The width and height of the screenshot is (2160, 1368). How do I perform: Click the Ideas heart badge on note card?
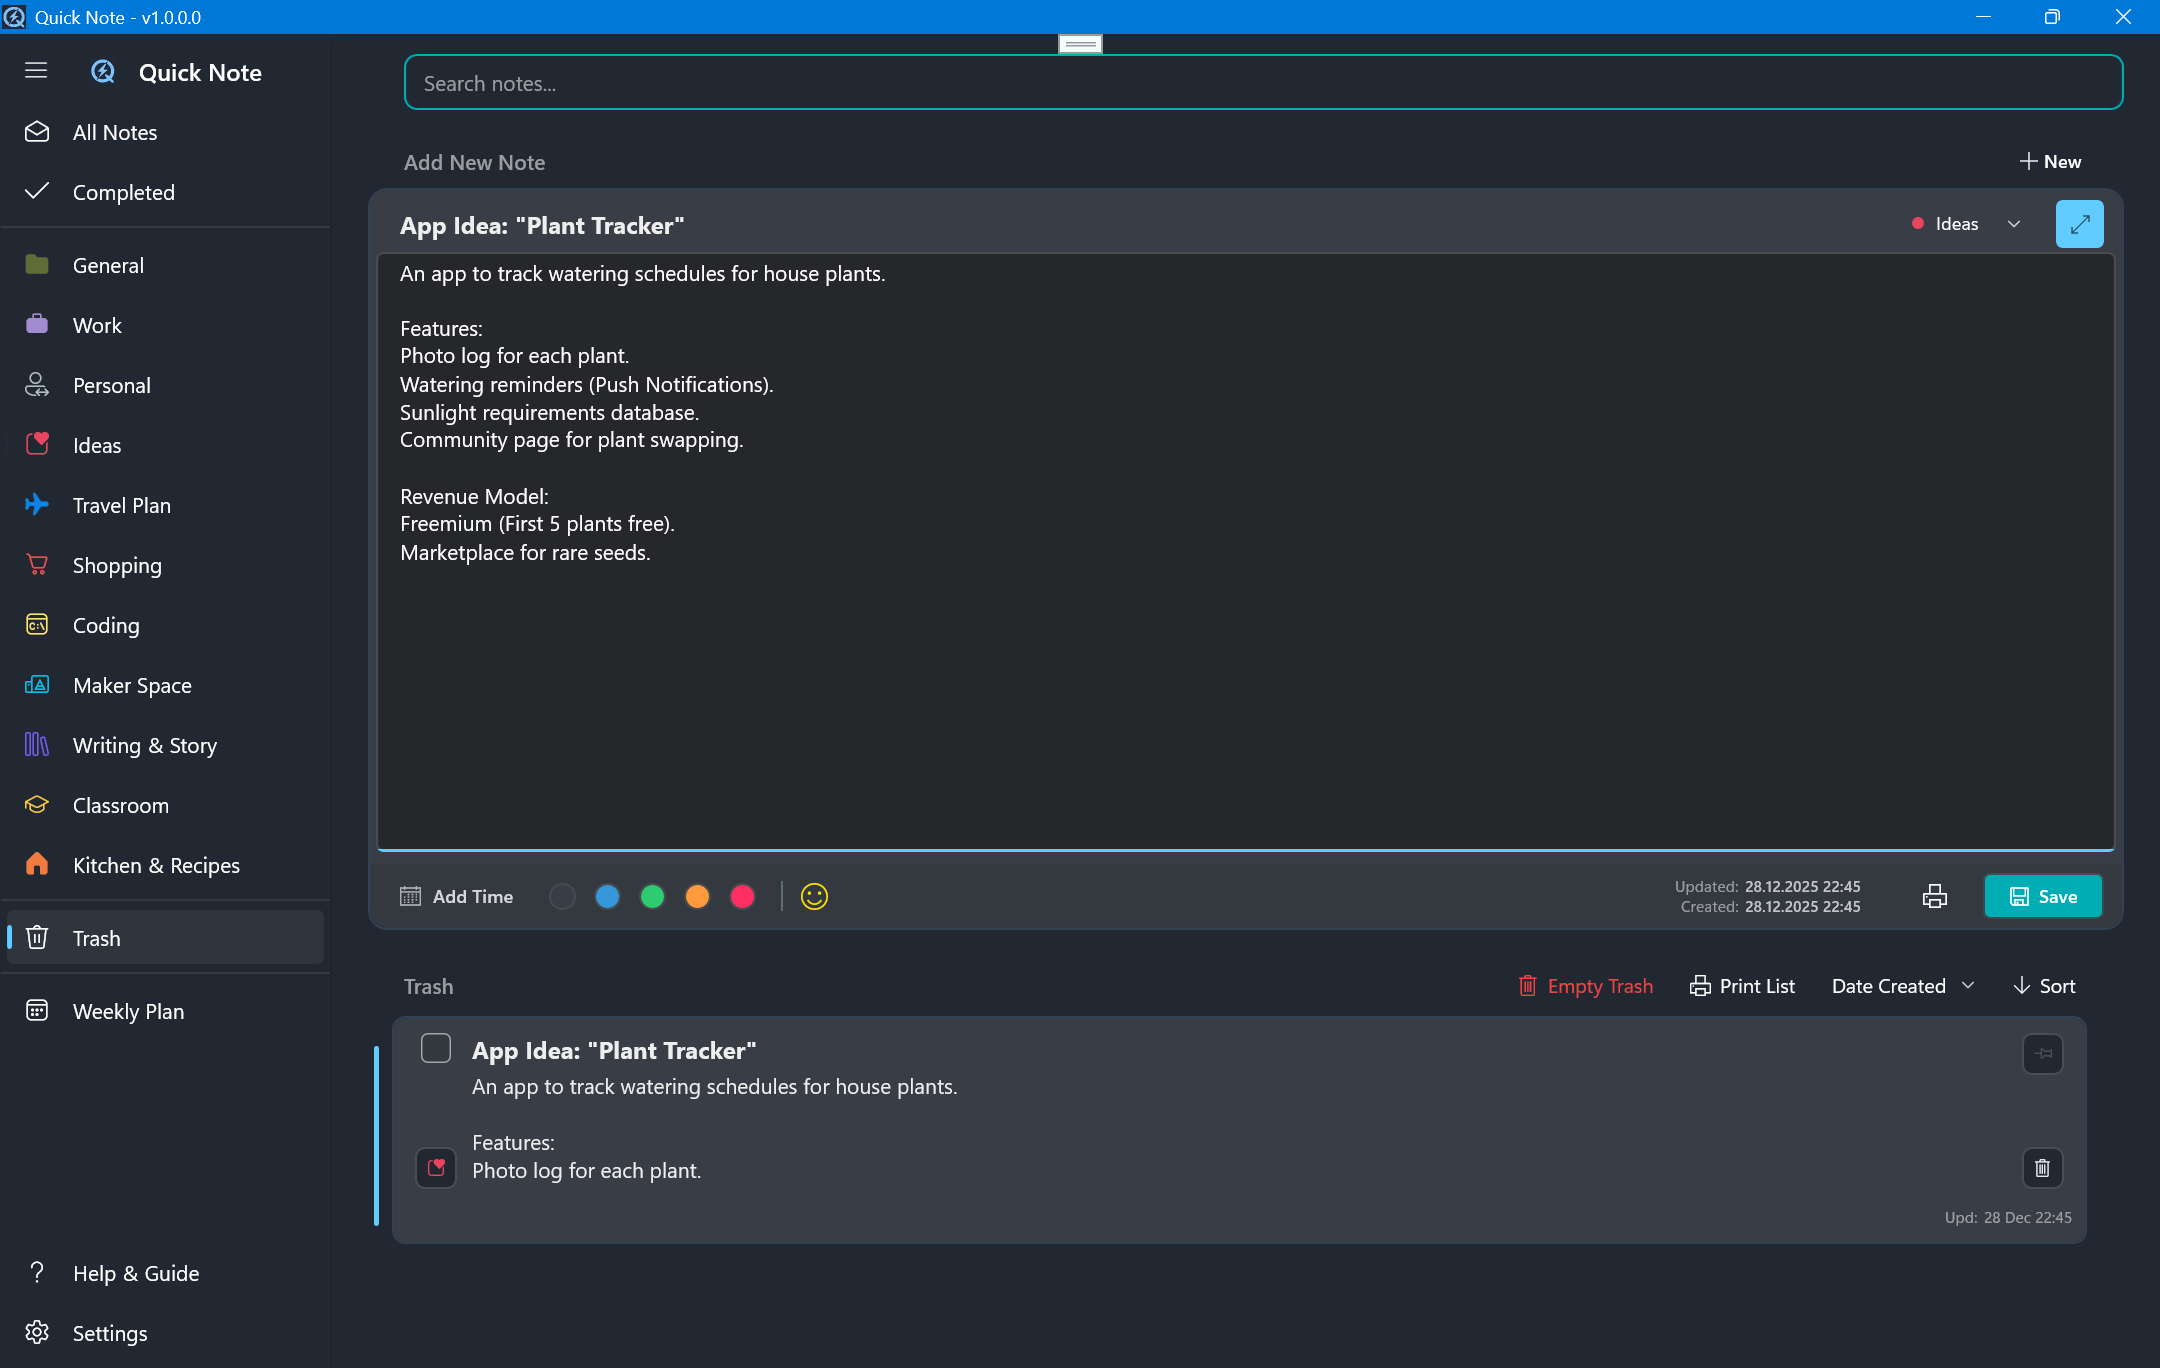[x=436, y=1167]
